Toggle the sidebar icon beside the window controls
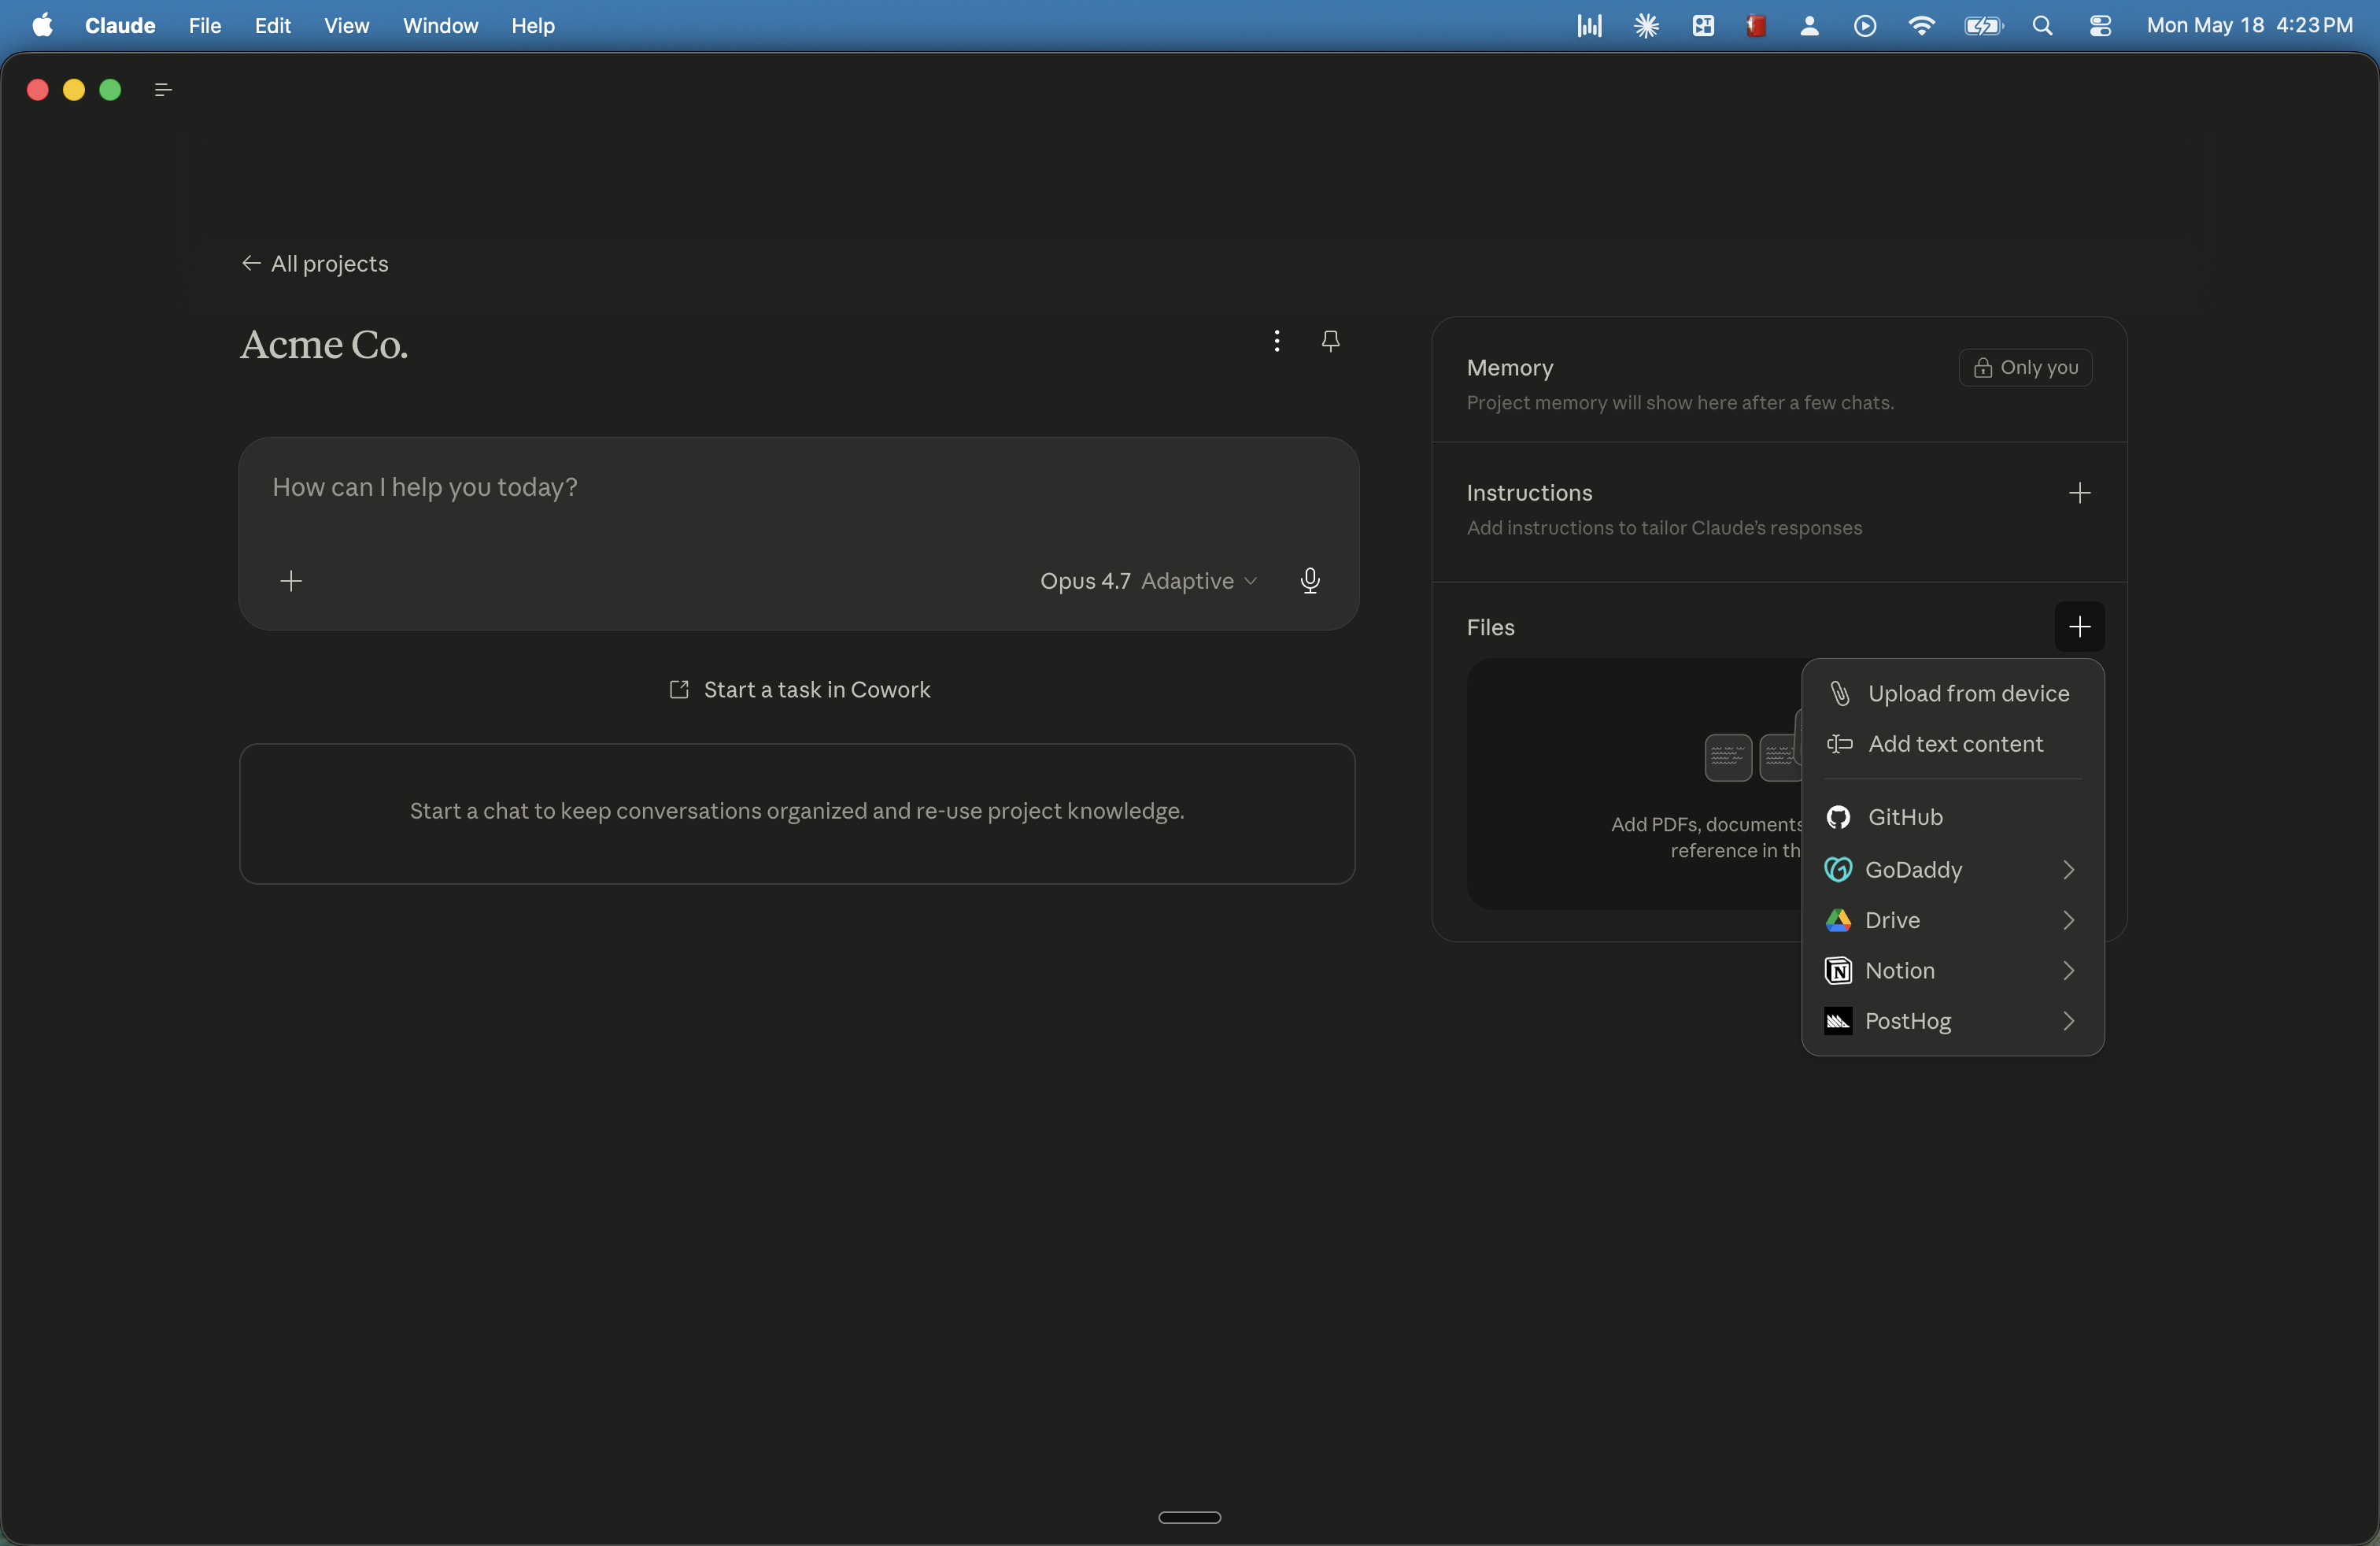2380x1546 pixels. pyautogui.click(x=163, y=90)
